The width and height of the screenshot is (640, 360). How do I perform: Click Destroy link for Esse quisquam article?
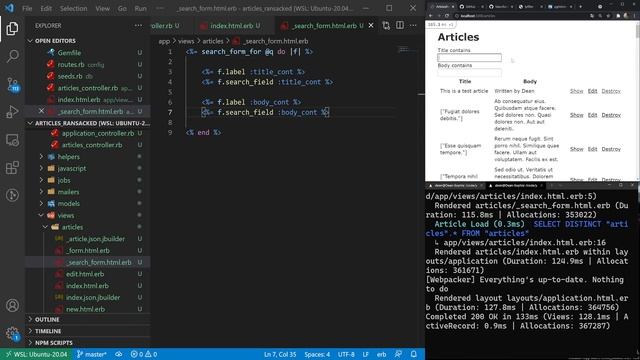[x=611, y=149]
